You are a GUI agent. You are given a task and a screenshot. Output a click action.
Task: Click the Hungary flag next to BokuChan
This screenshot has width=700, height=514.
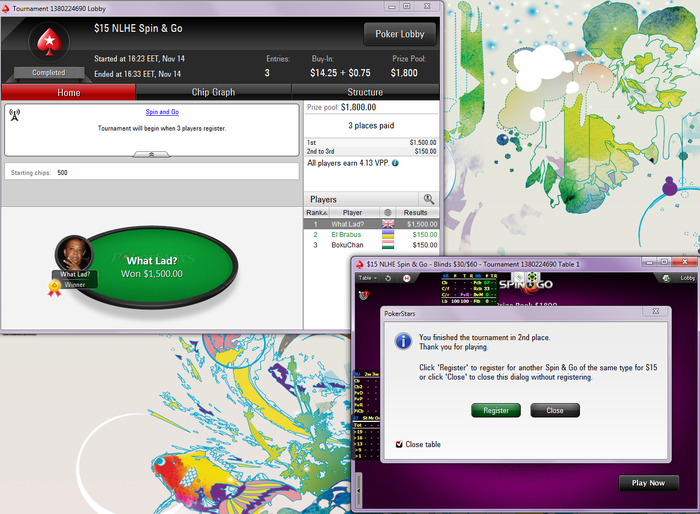pos(388,245)
